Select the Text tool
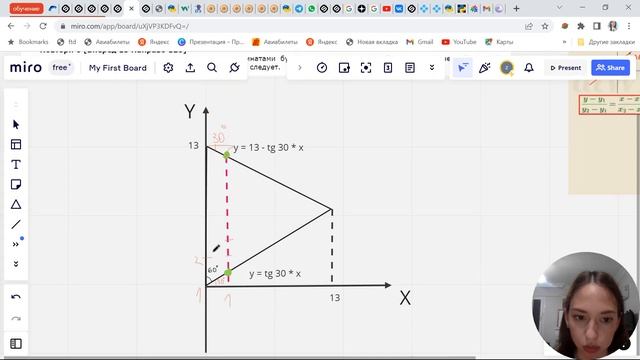Screen dimensions: 640x360 click(x=16, y=164)
